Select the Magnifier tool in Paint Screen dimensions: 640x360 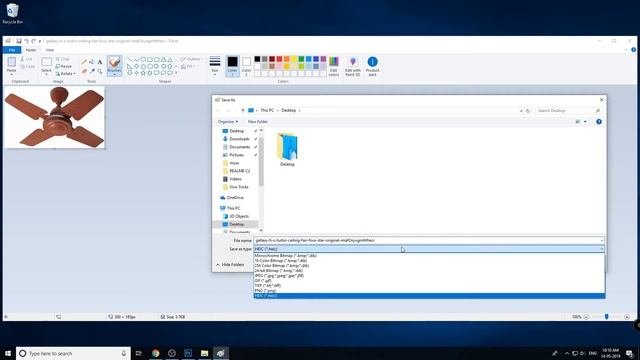point(100,71)
